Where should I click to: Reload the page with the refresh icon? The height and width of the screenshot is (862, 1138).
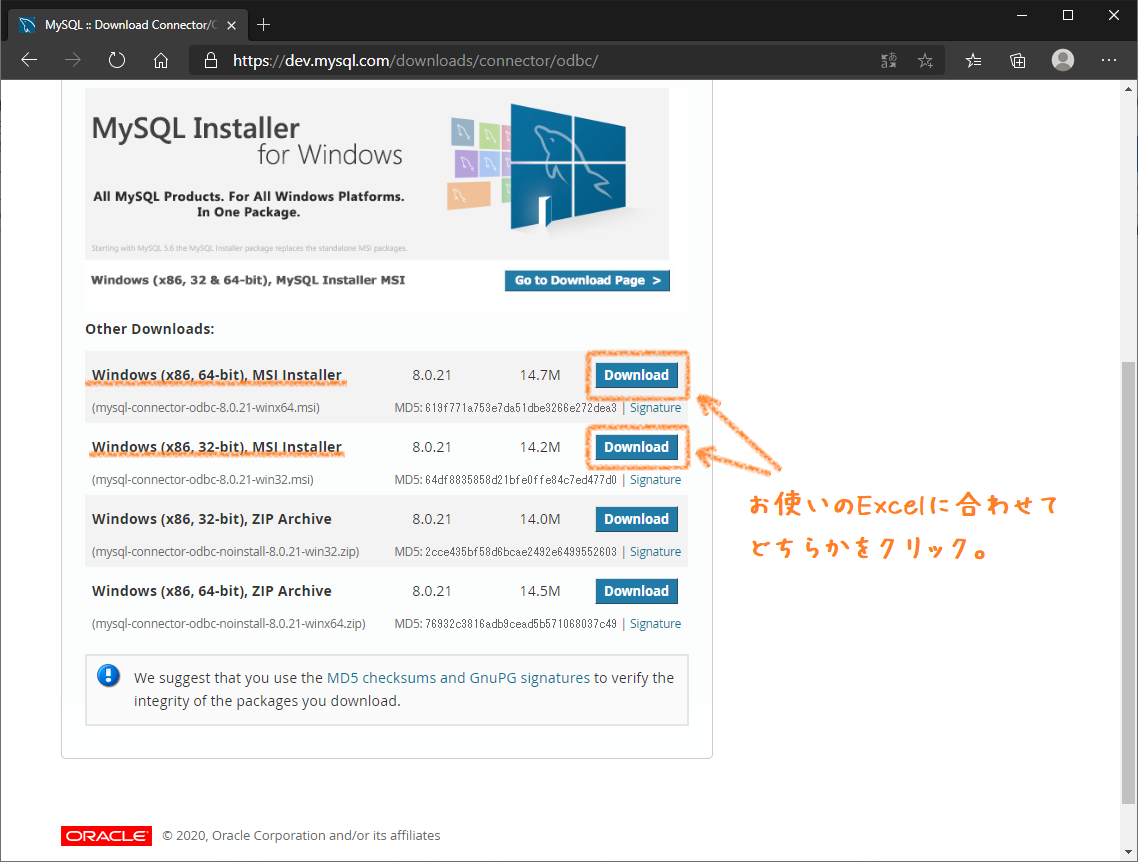[117, 60]
